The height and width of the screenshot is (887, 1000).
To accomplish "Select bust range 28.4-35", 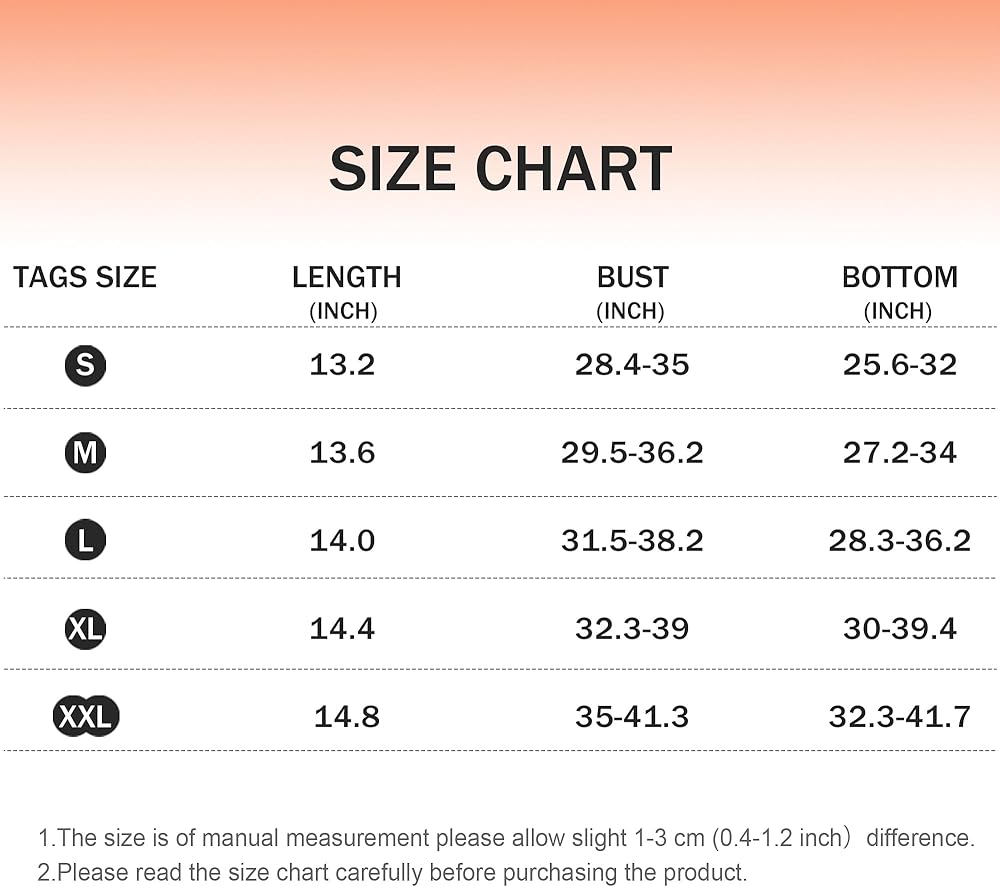I will [632, 365].
